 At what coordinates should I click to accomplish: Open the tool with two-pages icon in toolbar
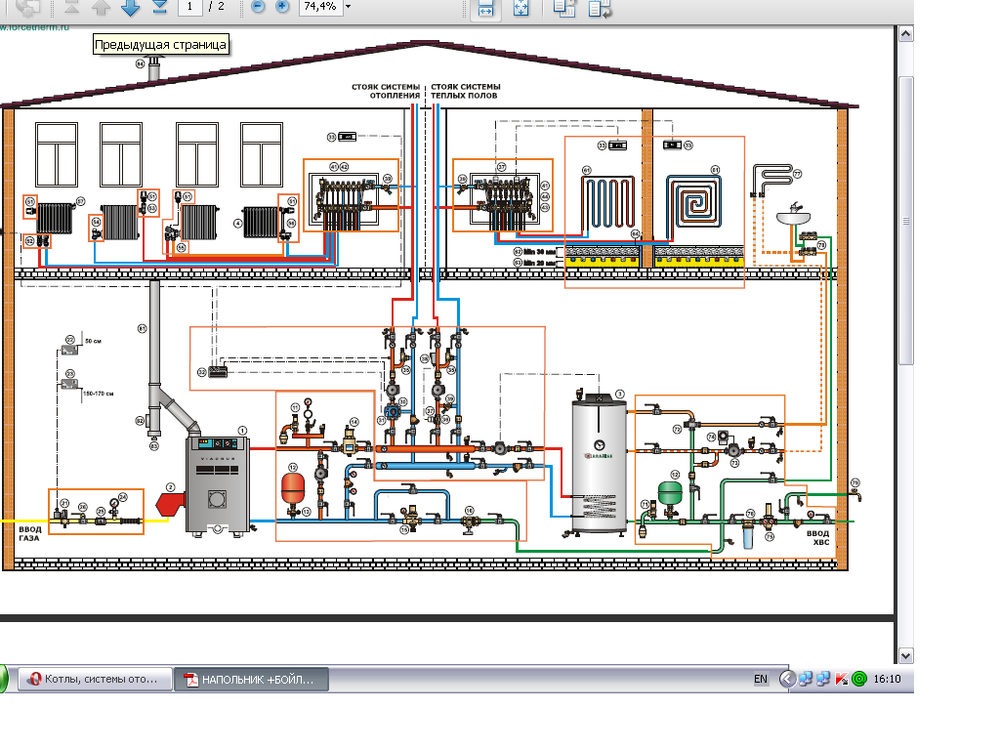[x=564, y=8]
